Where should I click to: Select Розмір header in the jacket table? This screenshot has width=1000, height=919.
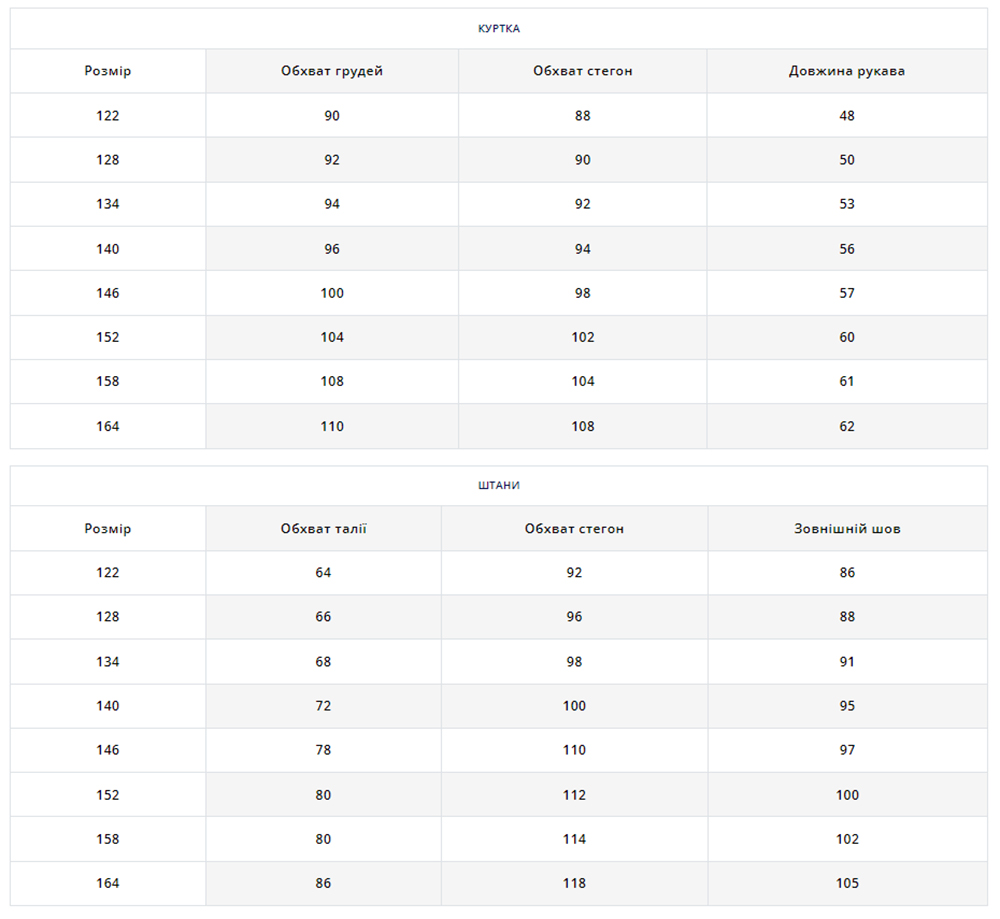click(108, 71)
